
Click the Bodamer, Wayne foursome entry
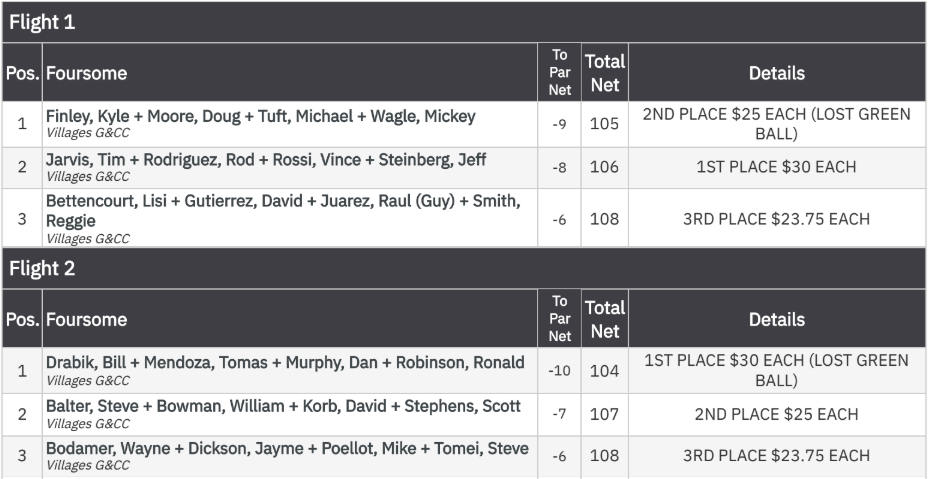coord(464,456)
